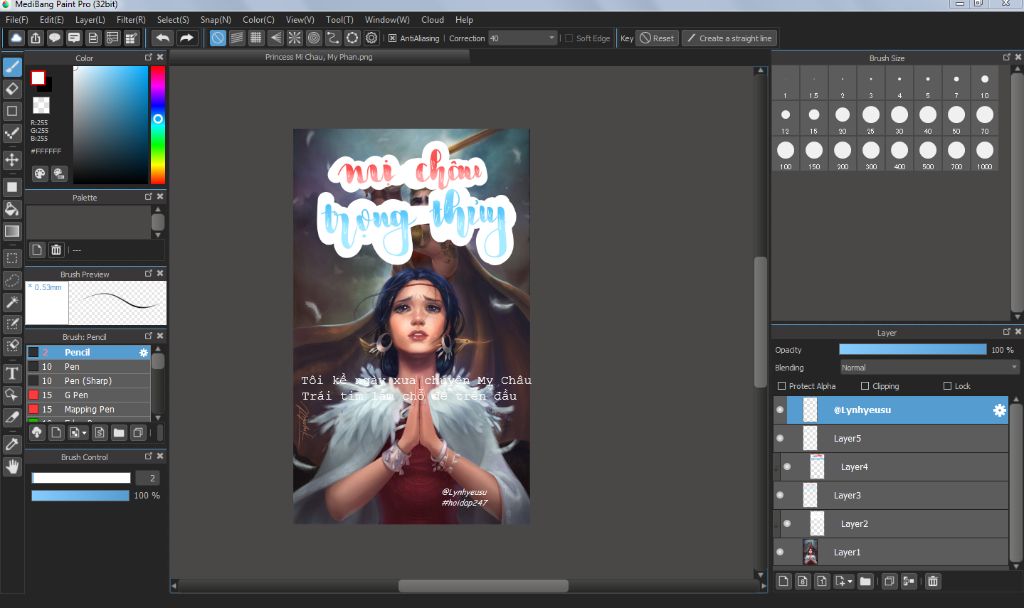
Task: Click the rainbow hue slider bar
Action: tap(157, 125)
